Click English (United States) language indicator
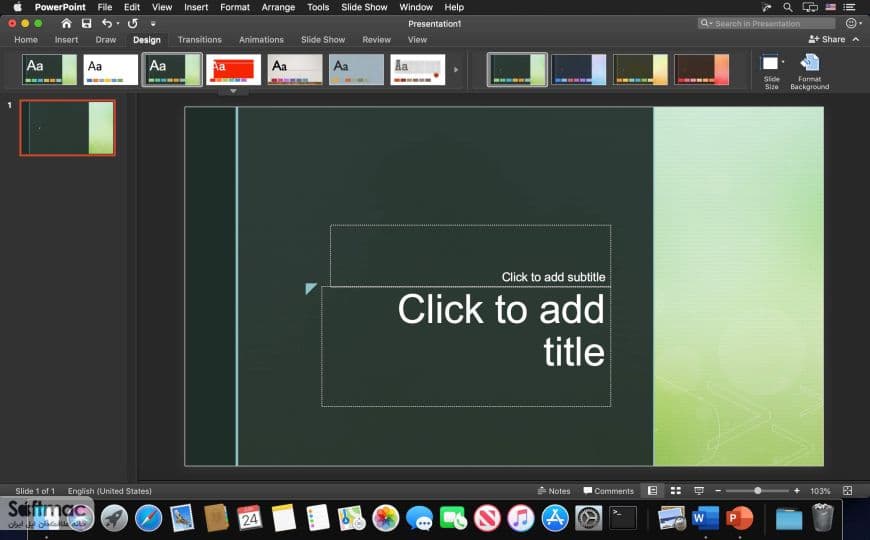 point(109,491)
